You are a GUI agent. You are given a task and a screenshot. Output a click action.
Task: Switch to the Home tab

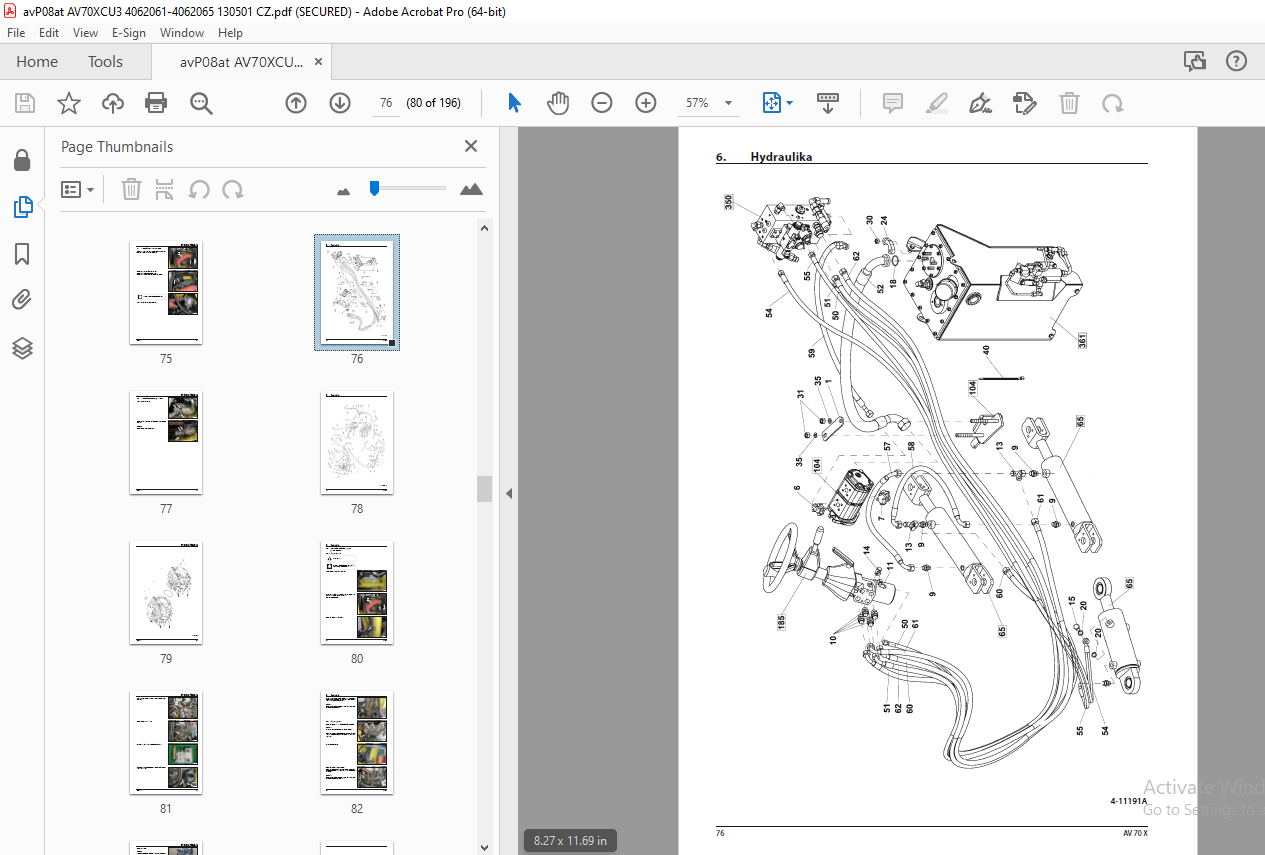[x=37, y=62]
